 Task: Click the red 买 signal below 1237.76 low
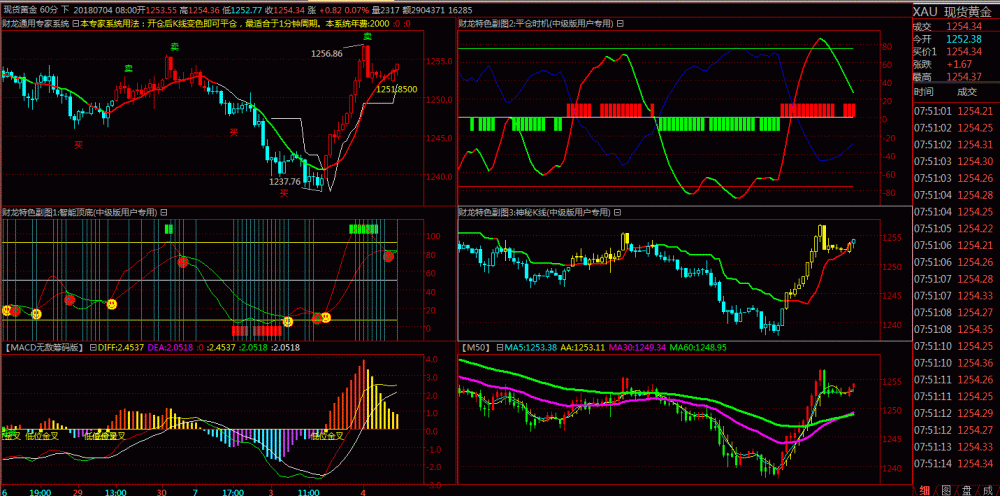coord(285,193)
